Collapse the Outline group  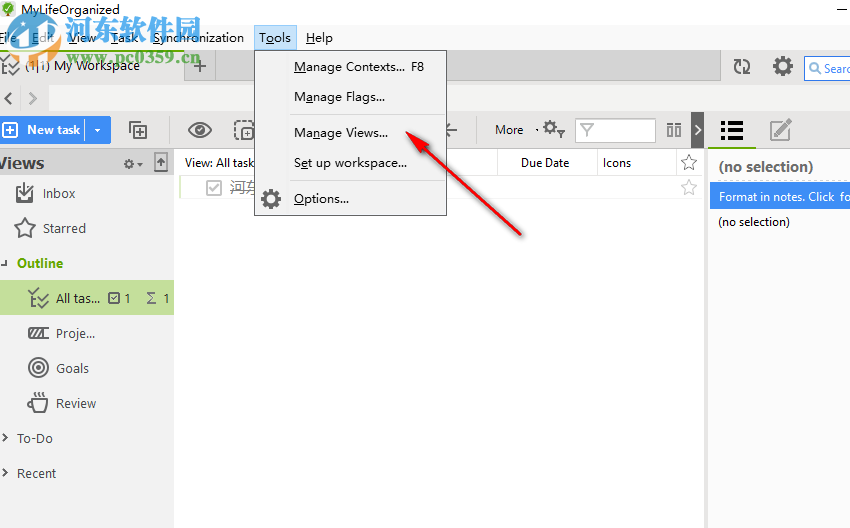pos(4,263)
